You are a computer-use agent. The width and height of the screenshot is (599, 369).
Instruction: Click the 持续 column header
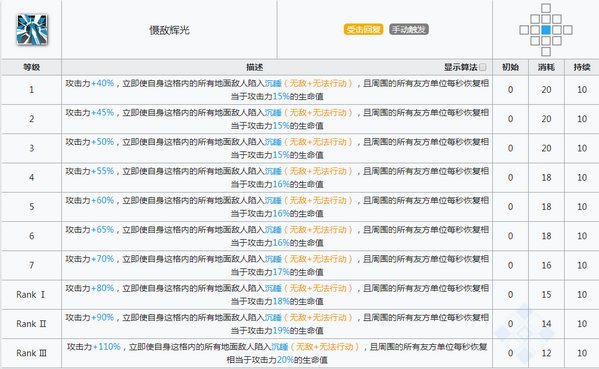(582, 67)
